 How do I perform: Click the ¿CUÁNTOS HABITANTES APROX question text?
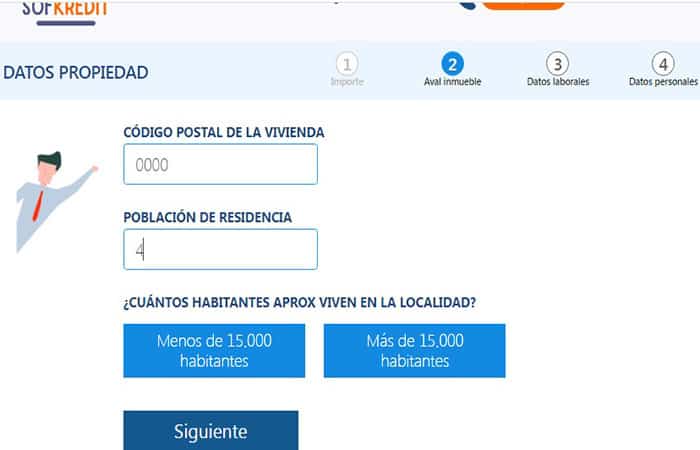click(x=300, y=302)
